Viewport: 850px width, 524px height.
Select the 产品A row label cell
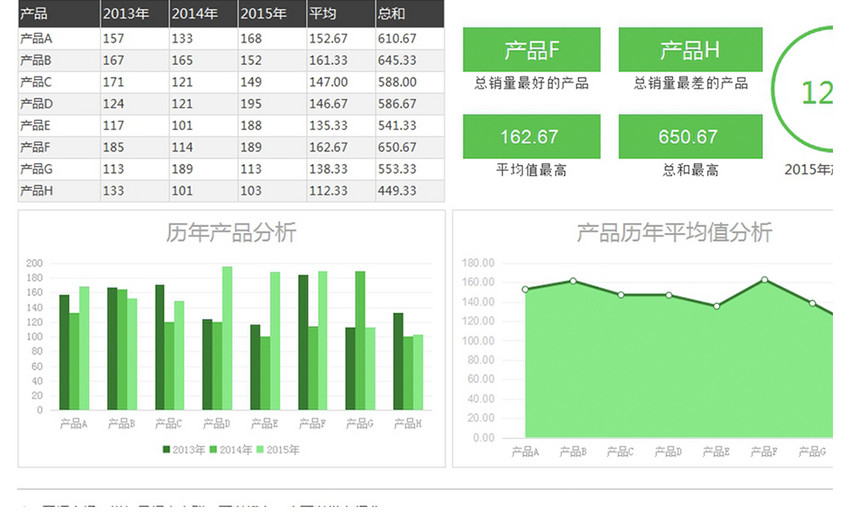(59, 38)
